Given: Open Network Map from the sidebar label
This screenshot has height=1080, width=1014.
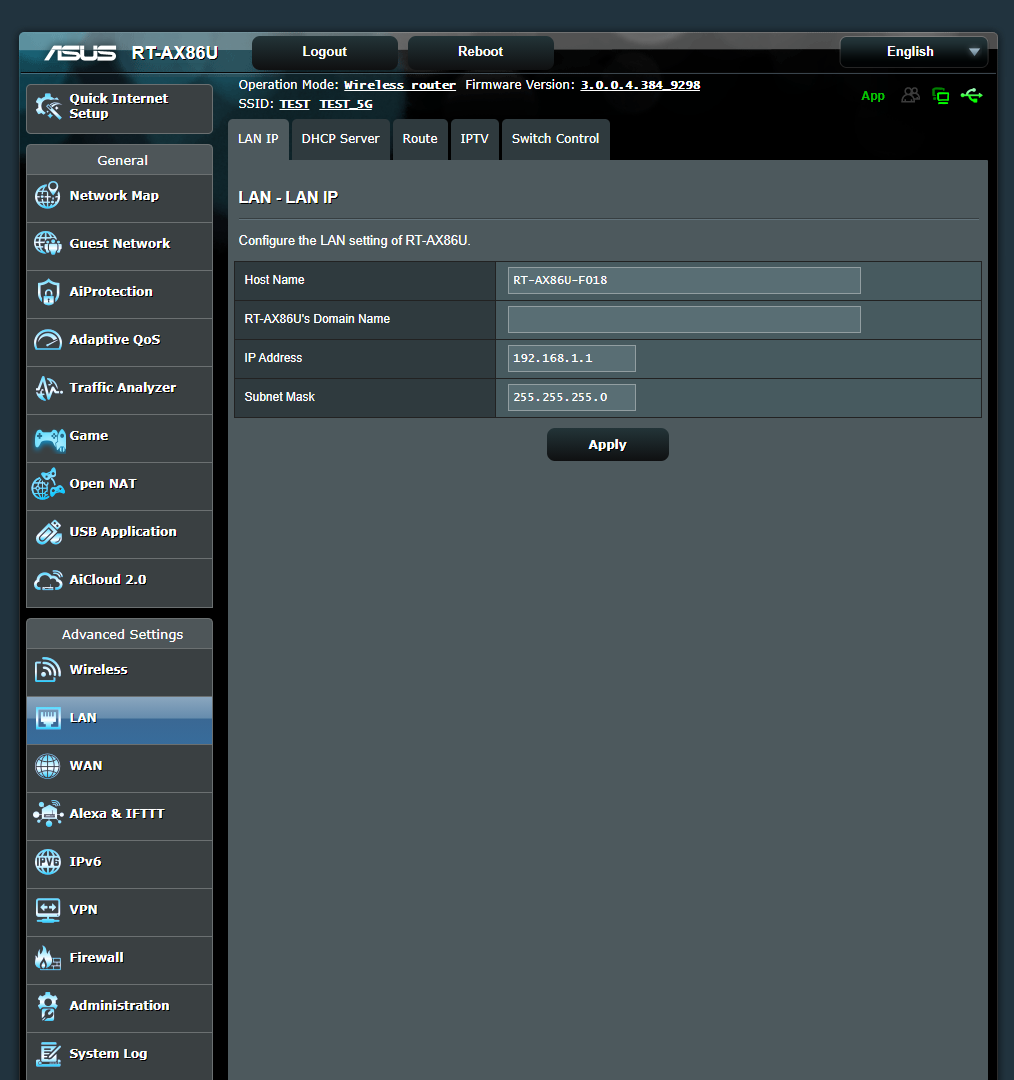Looking at the screenshot, I should (x=114, y=196).
